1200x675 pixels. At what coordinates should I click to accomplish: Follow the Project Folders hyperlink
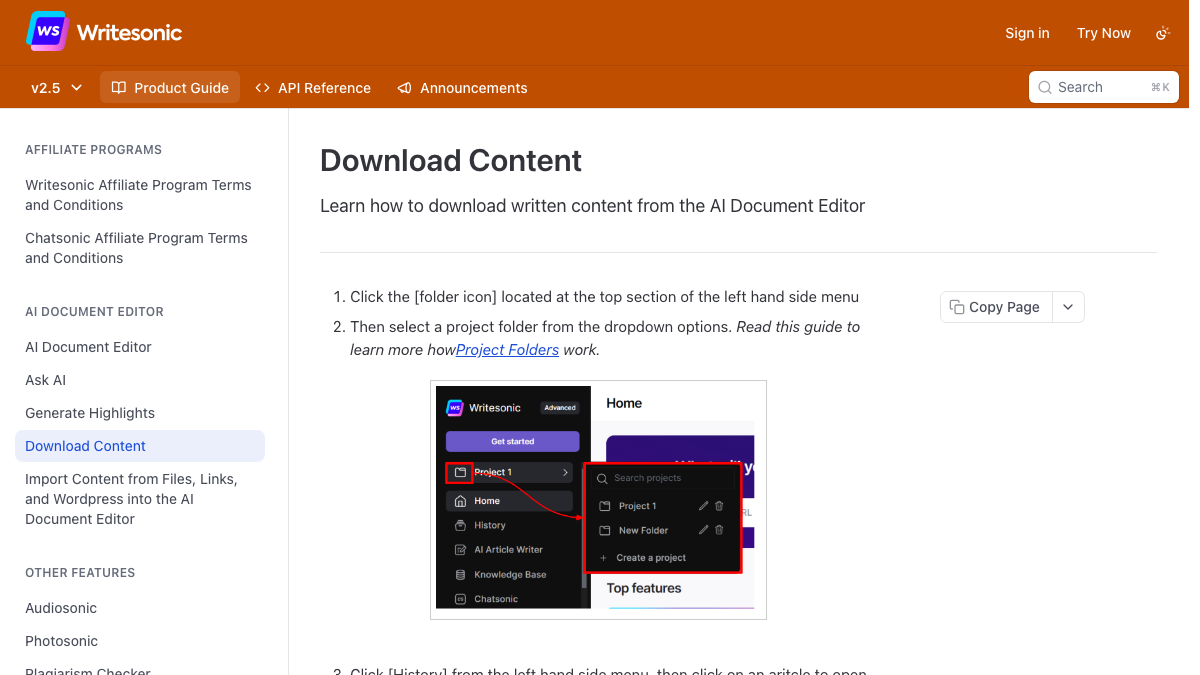(507, 350)
